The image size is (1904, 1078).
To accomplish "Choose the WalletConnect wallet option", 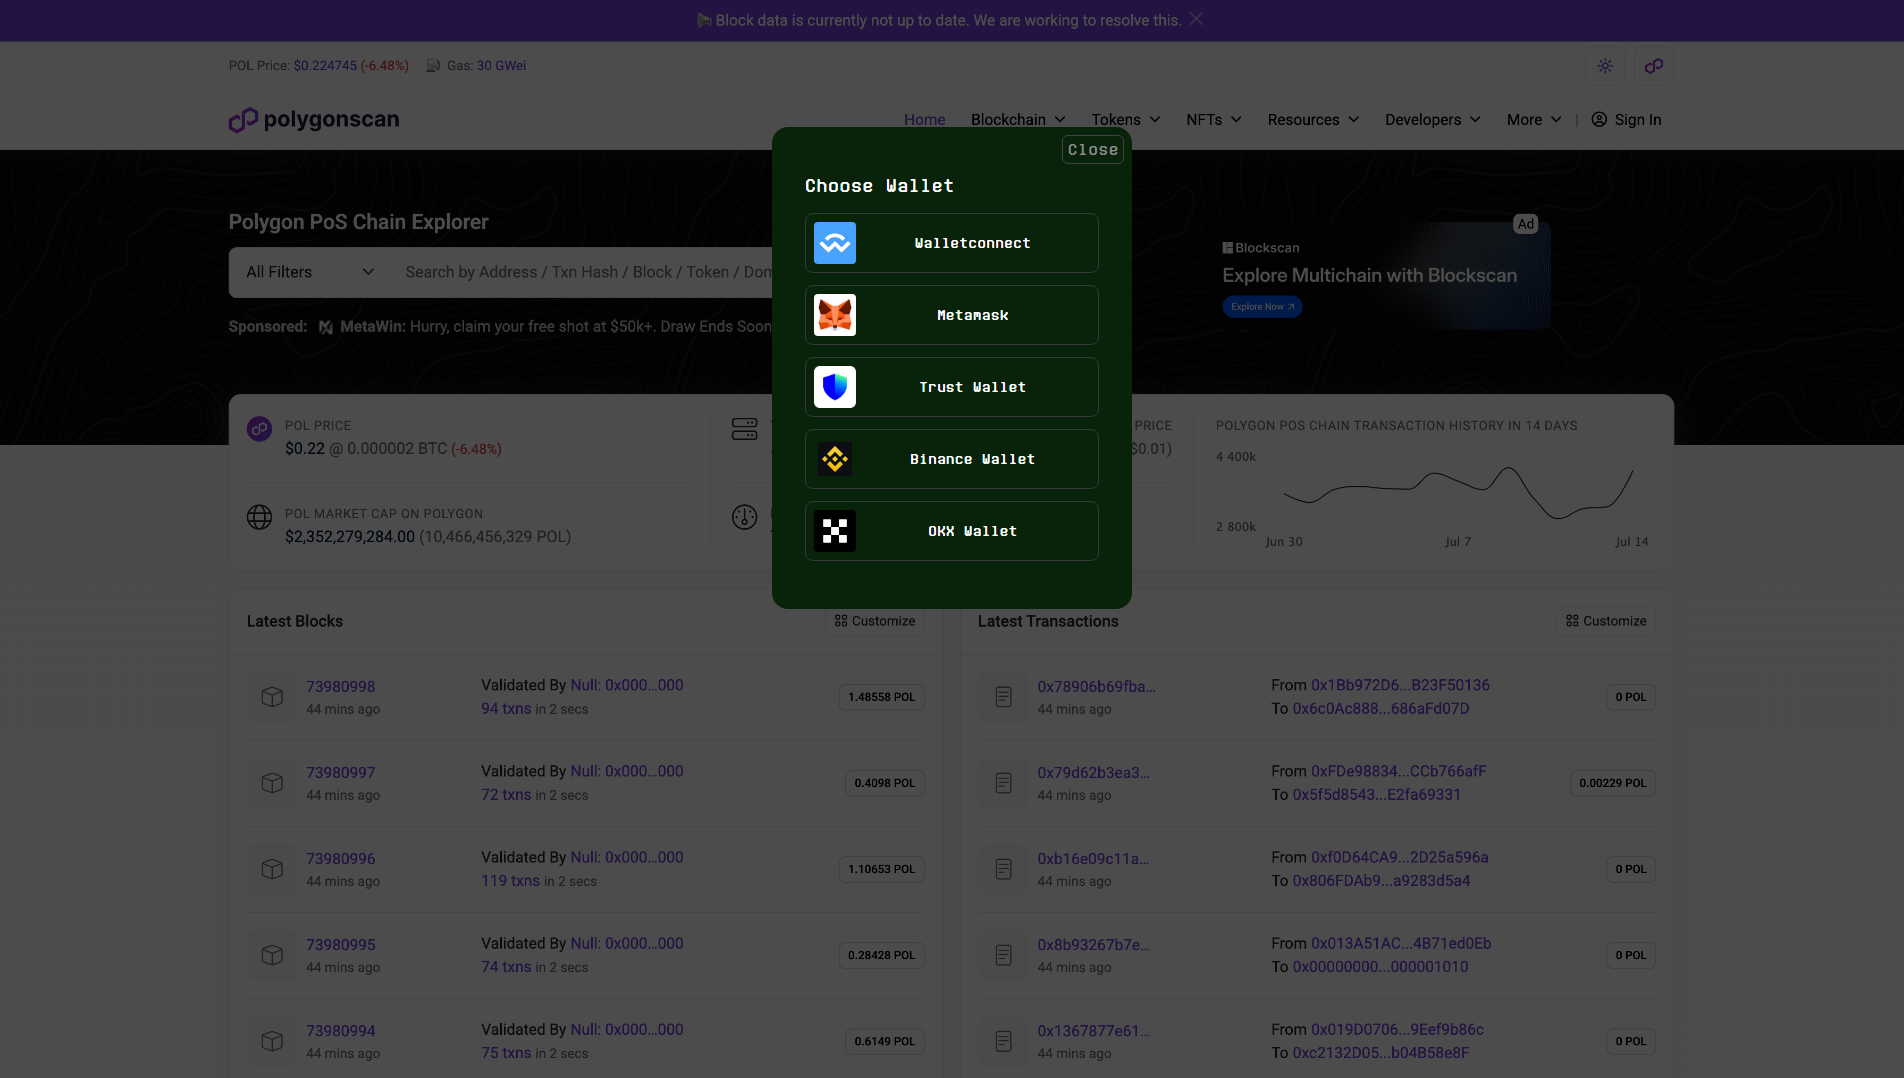I will (951, 243).
